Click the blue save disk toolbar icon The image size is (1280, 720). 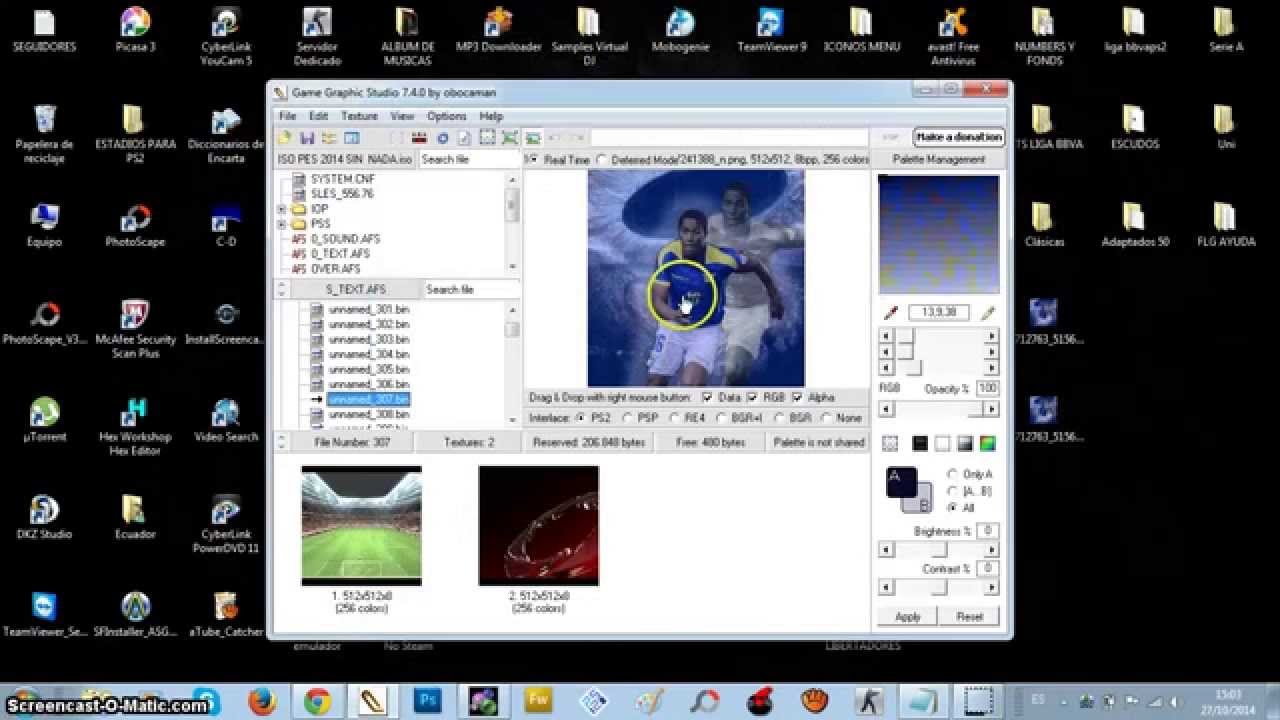point(307,138)
